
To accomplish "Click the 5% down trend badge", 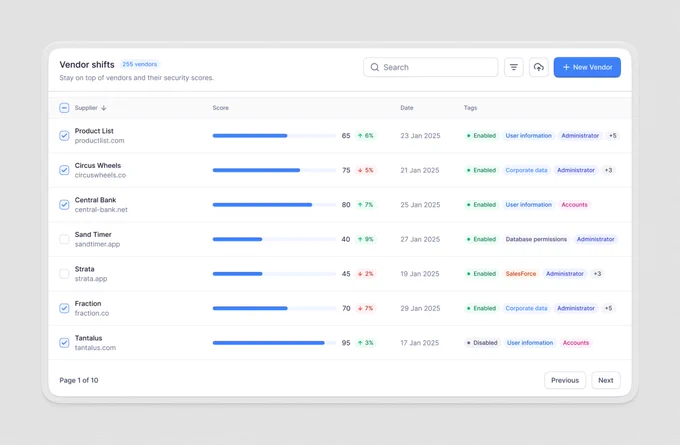I will (366, 170).
